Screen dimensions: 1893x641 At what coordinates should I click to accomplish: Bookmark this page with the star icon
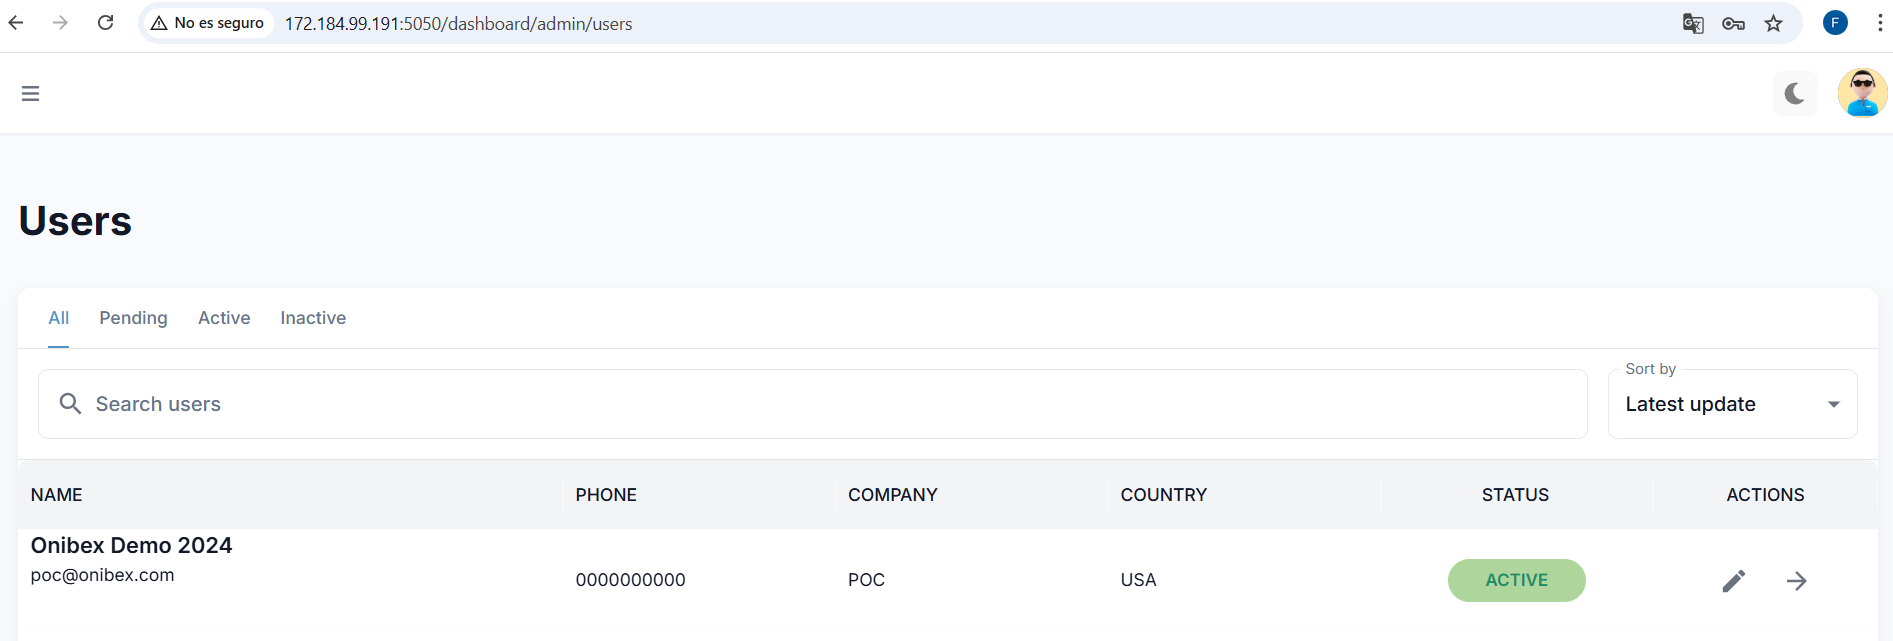tap(1773, 23)
